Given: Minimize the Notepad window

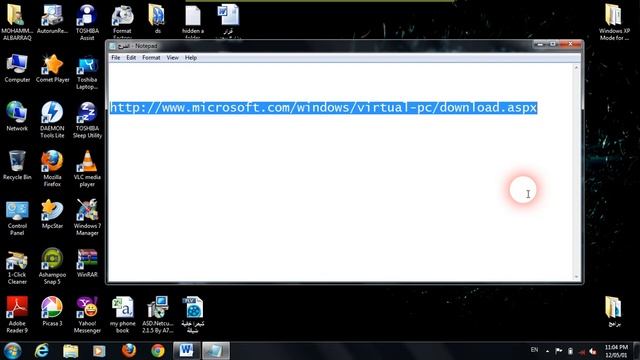Looking at the screenshot, I should 540,44.
